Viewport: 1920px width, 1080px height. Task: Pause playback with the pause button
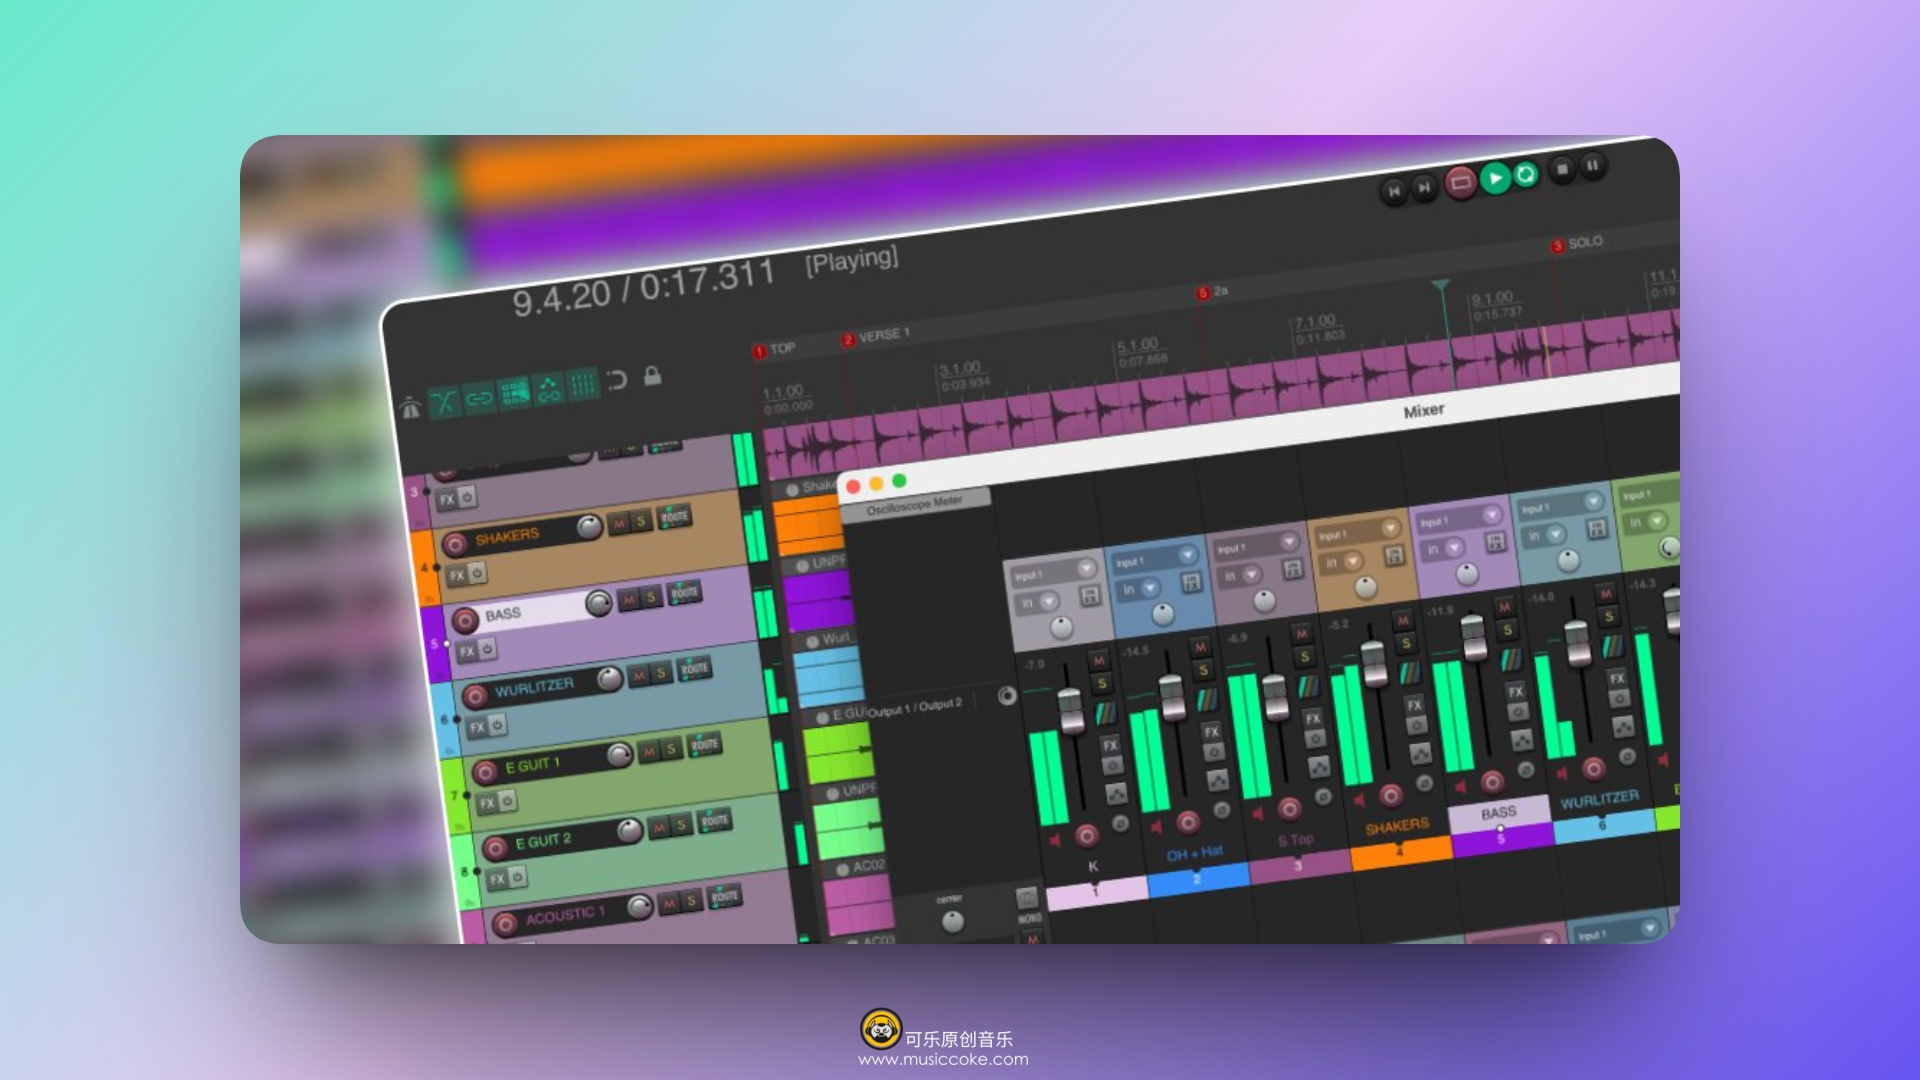(x=1592, y=165)
